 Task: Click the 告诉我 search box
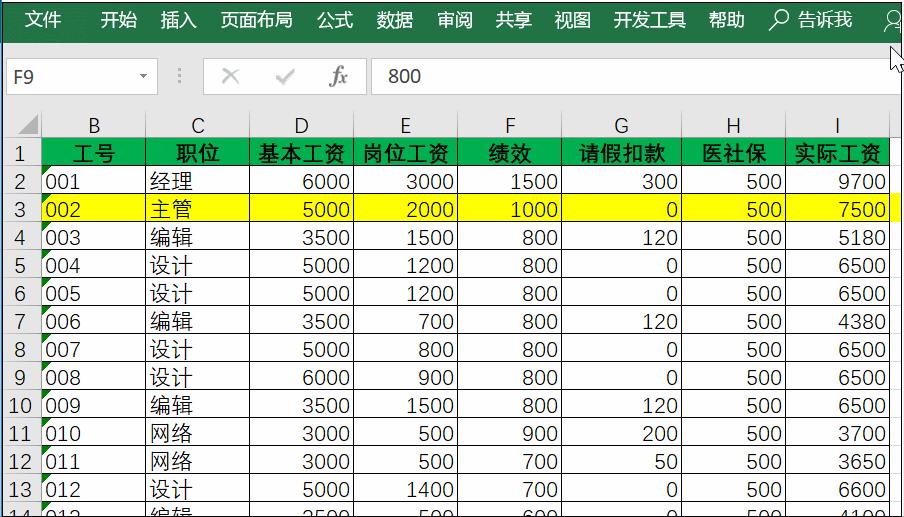pyautogui.click(x=824, y=20)
